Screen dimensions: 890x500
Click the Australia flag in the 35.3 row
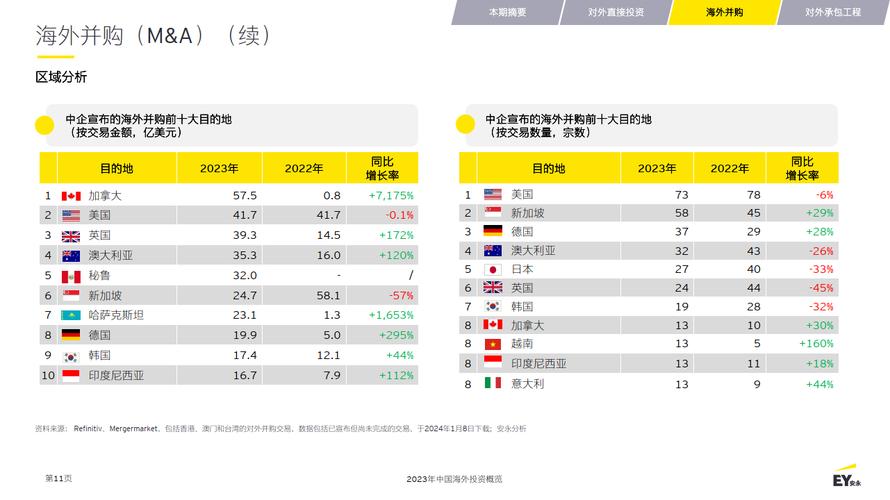(71, 256)
